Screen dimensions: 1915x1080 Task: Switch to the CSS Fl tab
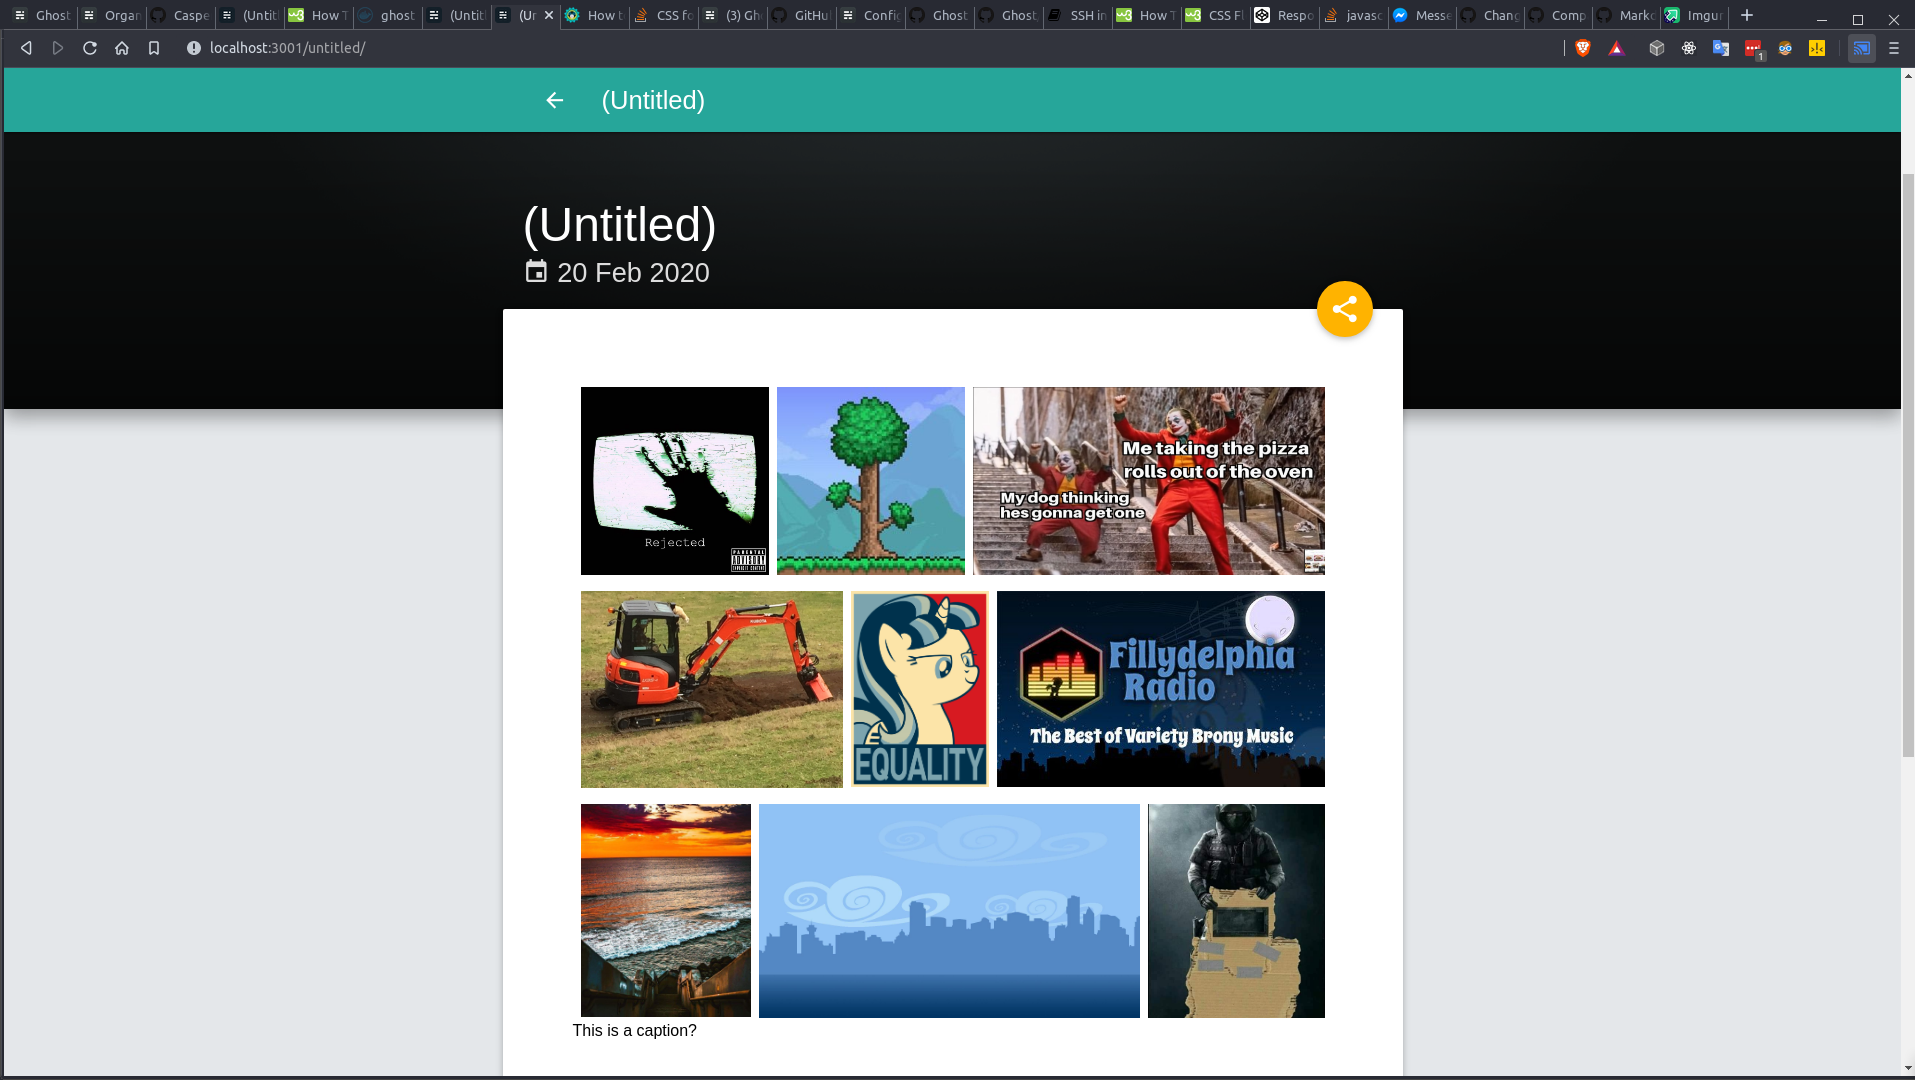coord(1216,15)
